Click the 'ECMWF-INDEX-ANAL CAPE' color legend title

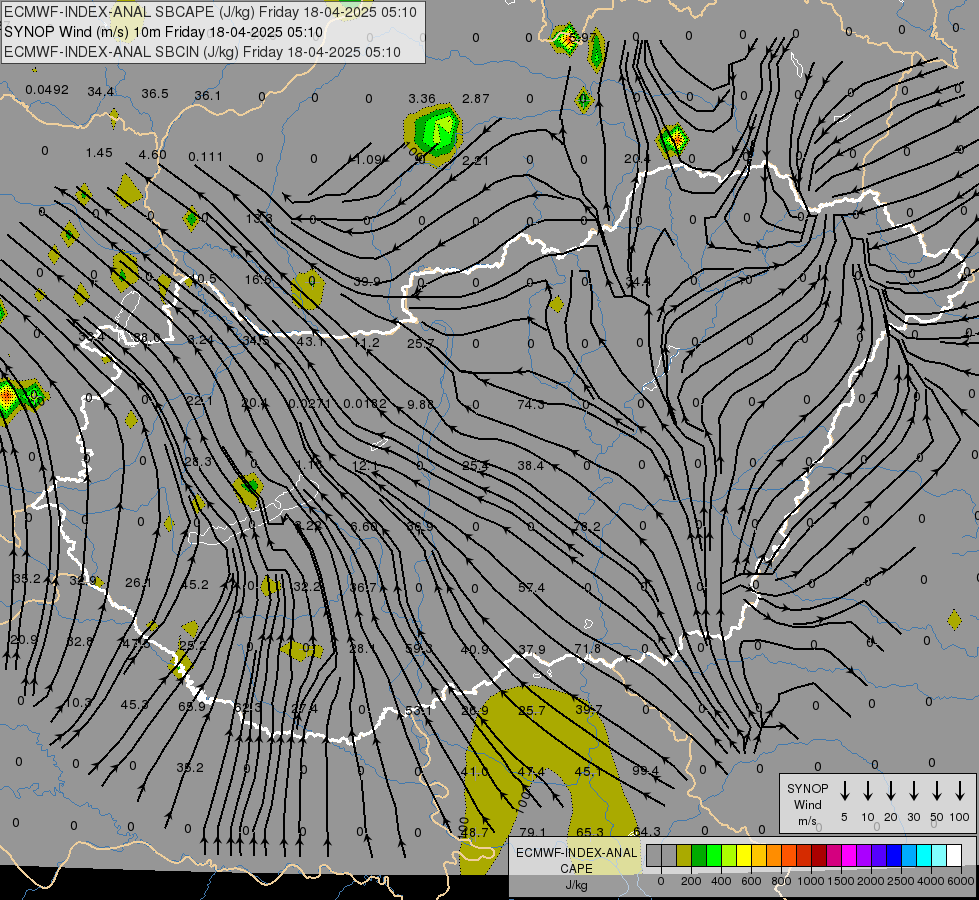click(x=576, y=860)
